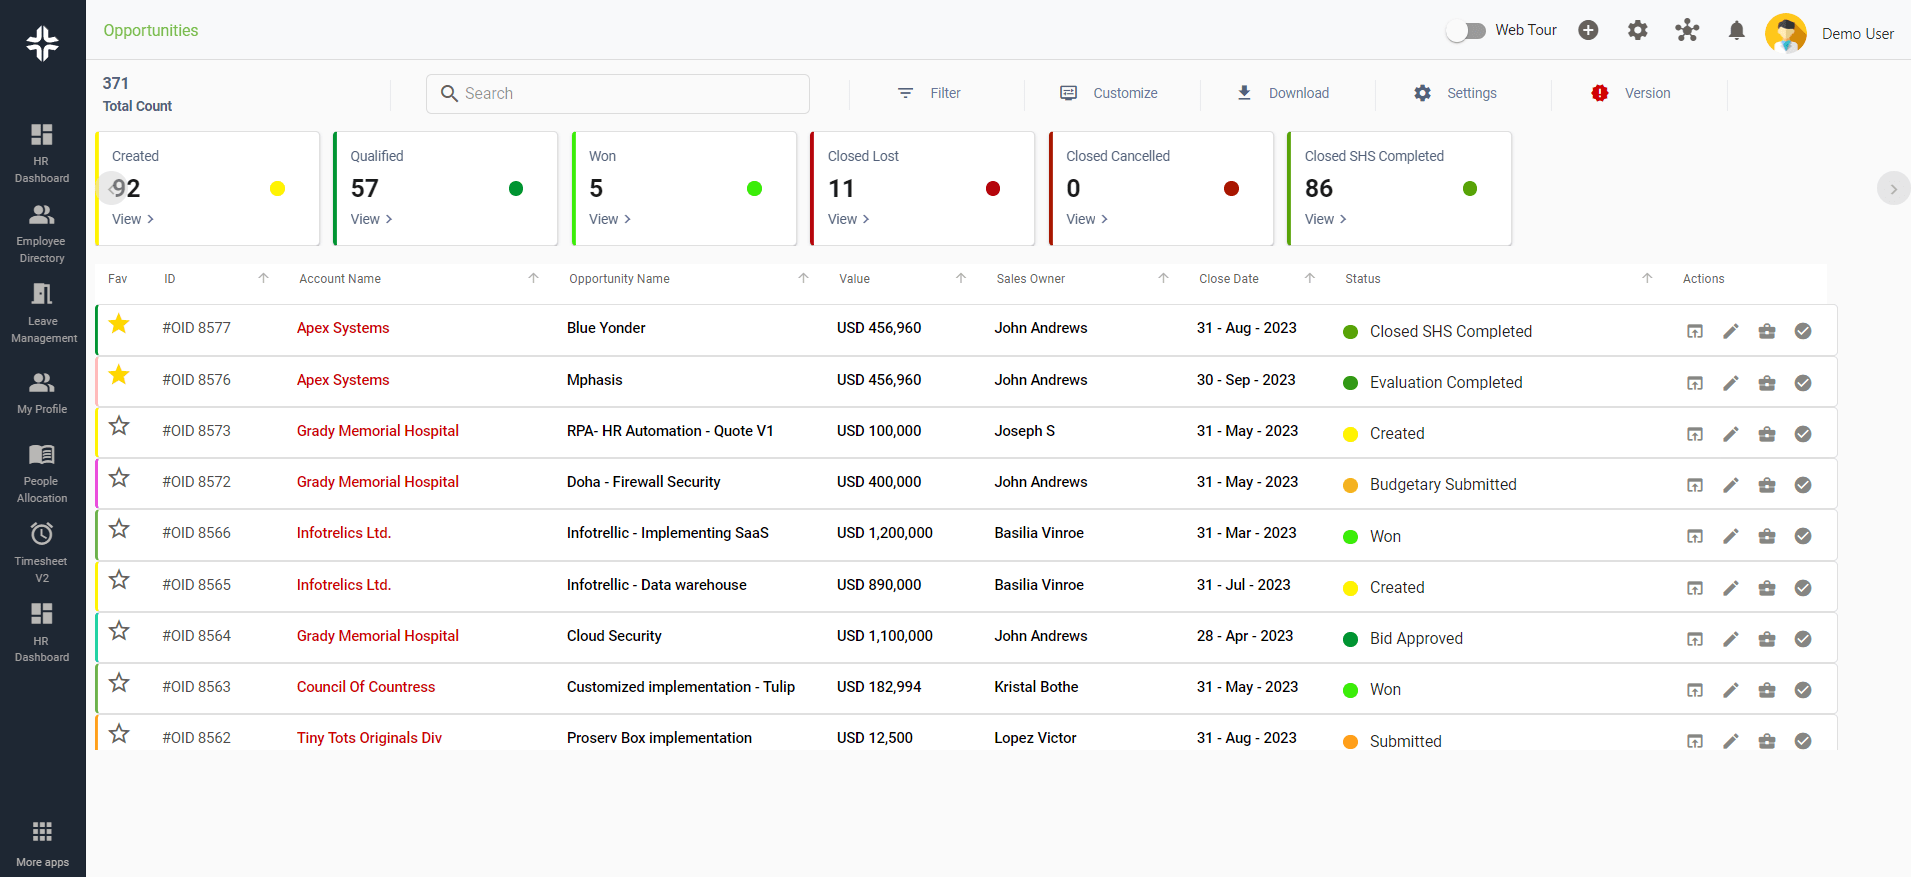The height and width of the screenshot is (877, 1911).
Task: Unfavorite the star for OID 8577
Action: [119, 324]
